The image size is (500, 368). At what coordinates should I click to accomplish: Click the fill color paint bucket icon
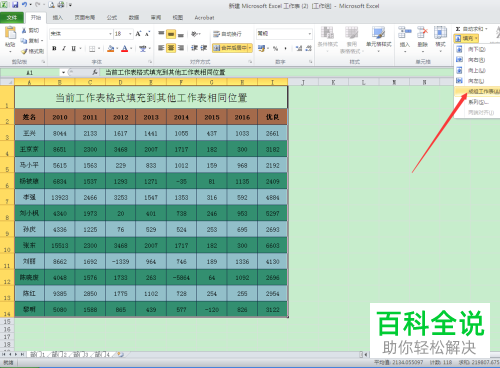[111, 49]
